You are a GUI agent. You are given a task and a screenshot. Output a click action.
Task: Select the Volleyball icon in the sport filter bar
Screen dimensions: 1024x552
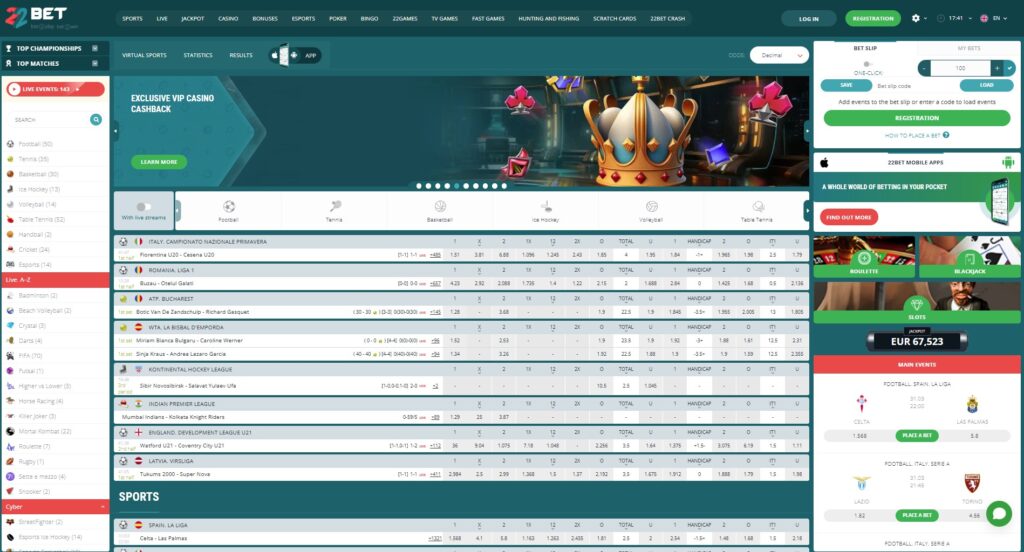[651, 206]
